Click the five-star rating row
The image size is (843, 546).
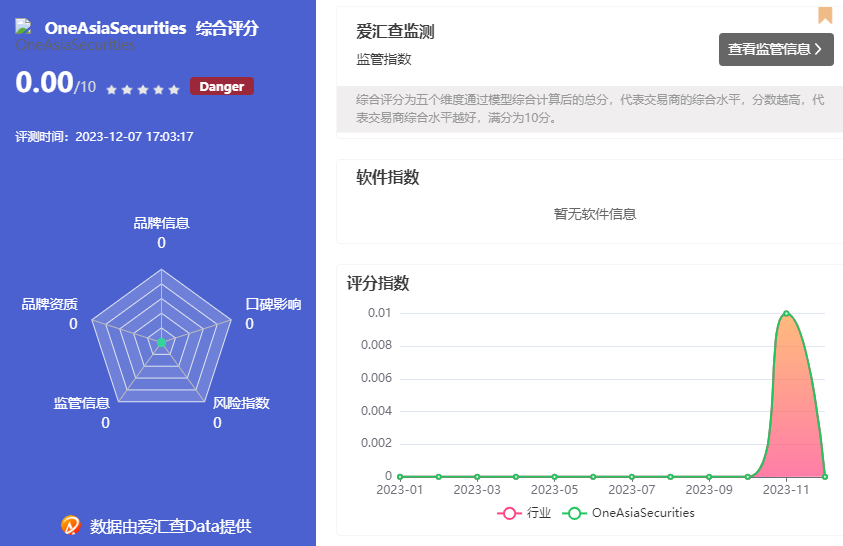(x=142, y=90)
